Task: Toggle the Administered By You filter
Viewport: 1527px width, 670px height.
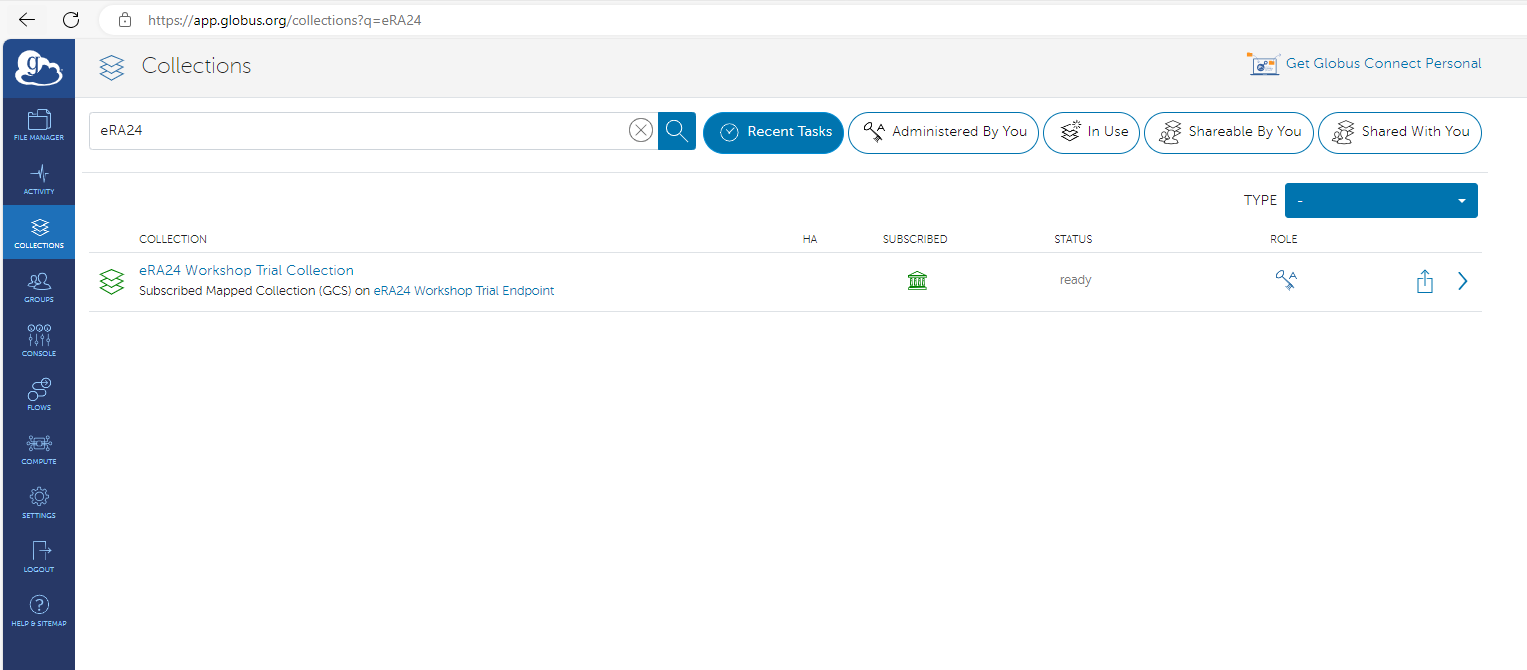Action: [944, 132]
